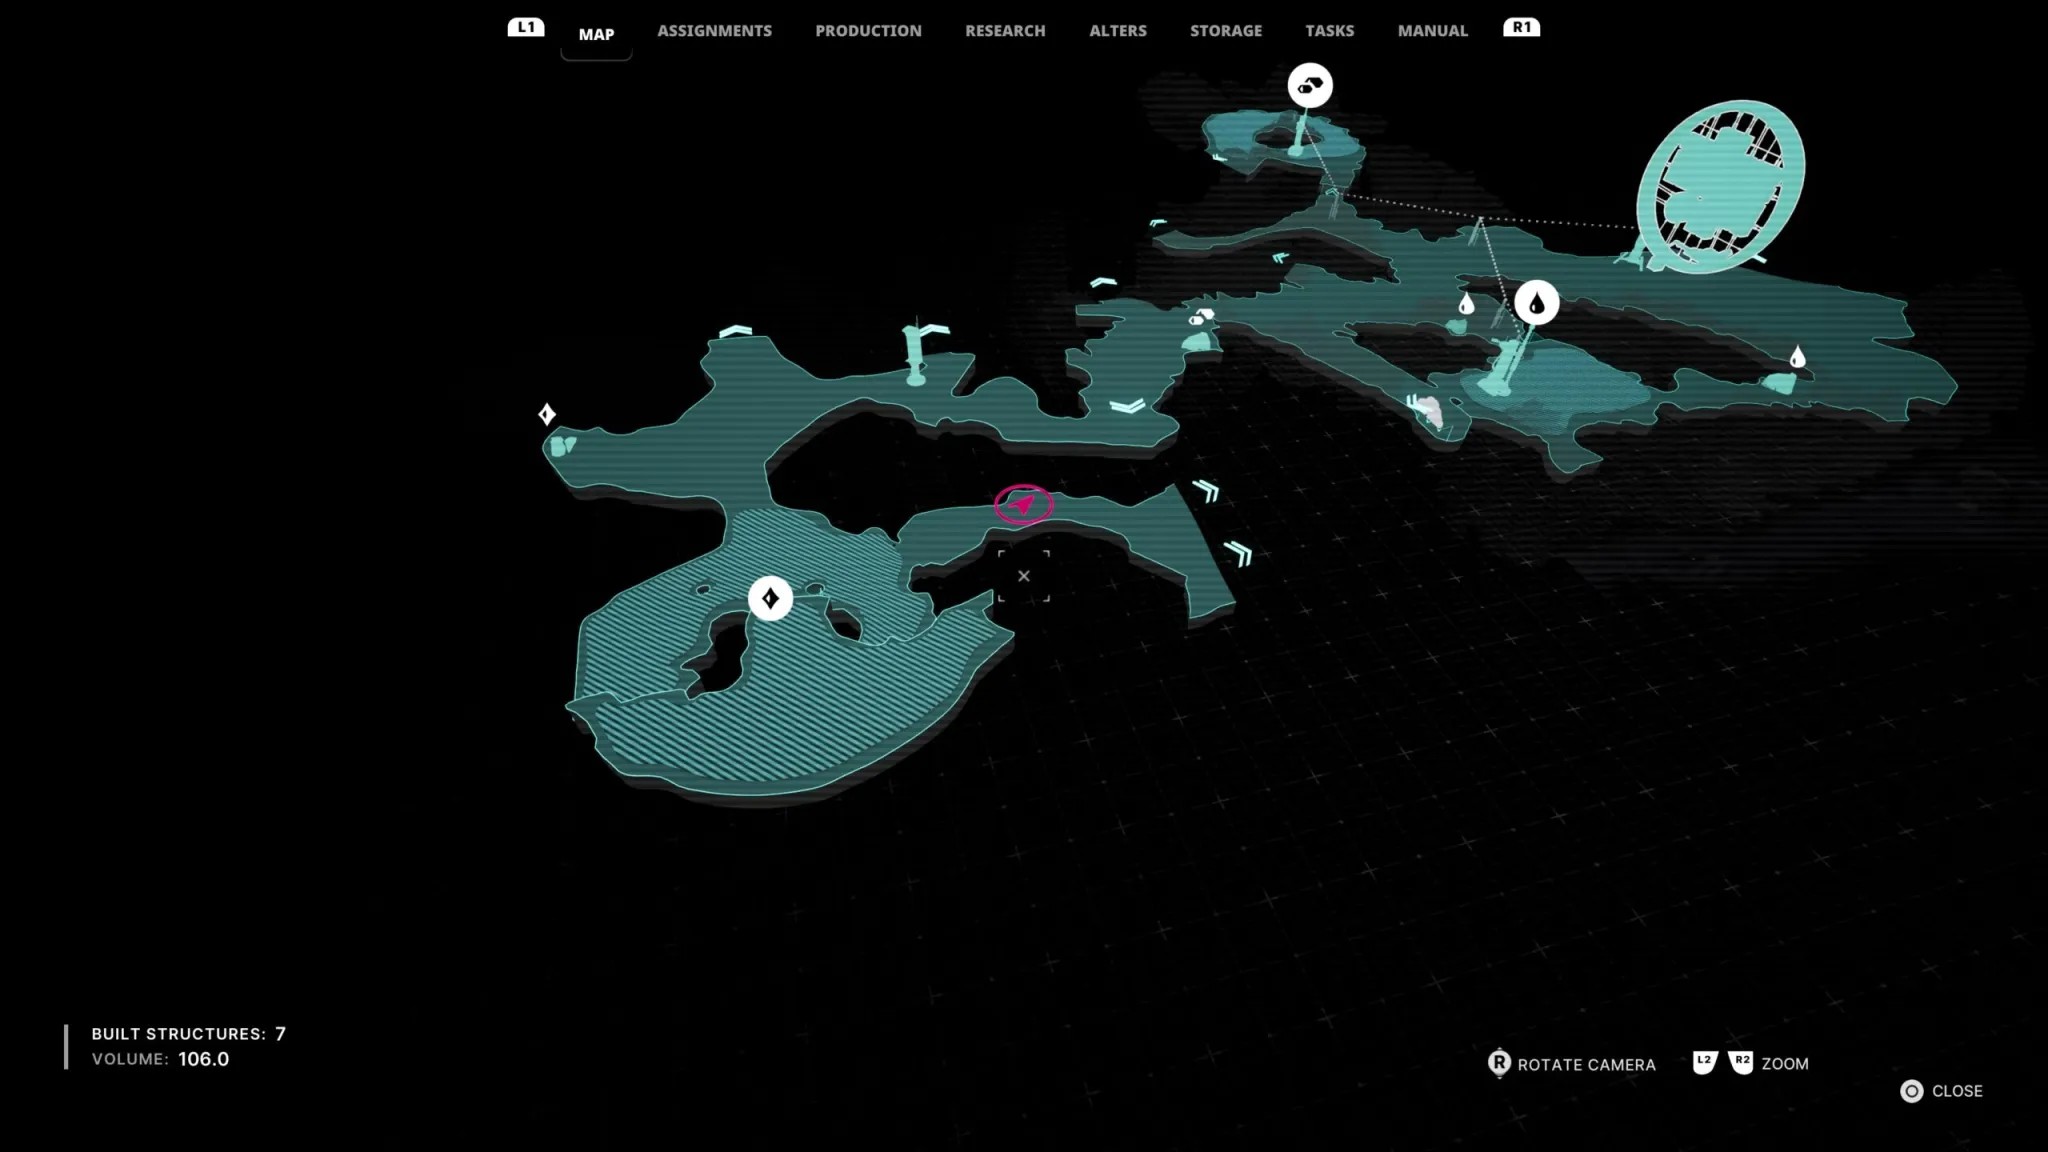Viewport: 2048px width, 1152px height.
Task: Select the far-right small droplet marker
Action: click(1797, 357)
